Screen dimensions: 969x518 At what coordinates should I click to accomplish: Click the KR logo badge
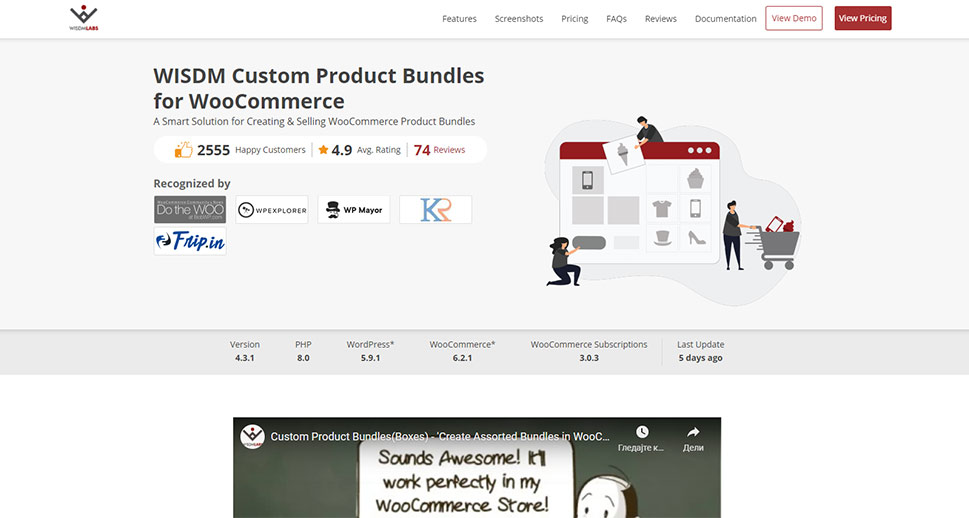point(436,210)
